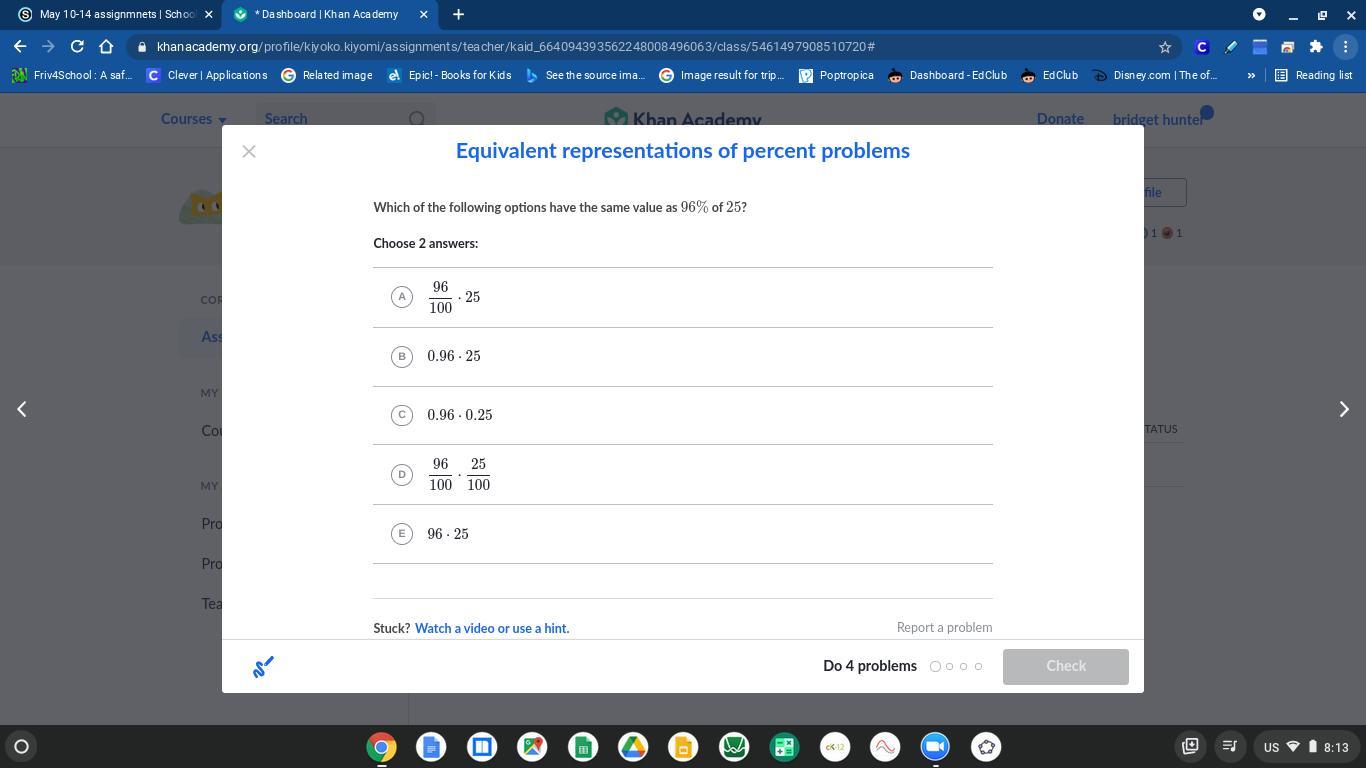Reload the page in browser toolbar
Screen dimensions: 1366x768
(77, 47)
